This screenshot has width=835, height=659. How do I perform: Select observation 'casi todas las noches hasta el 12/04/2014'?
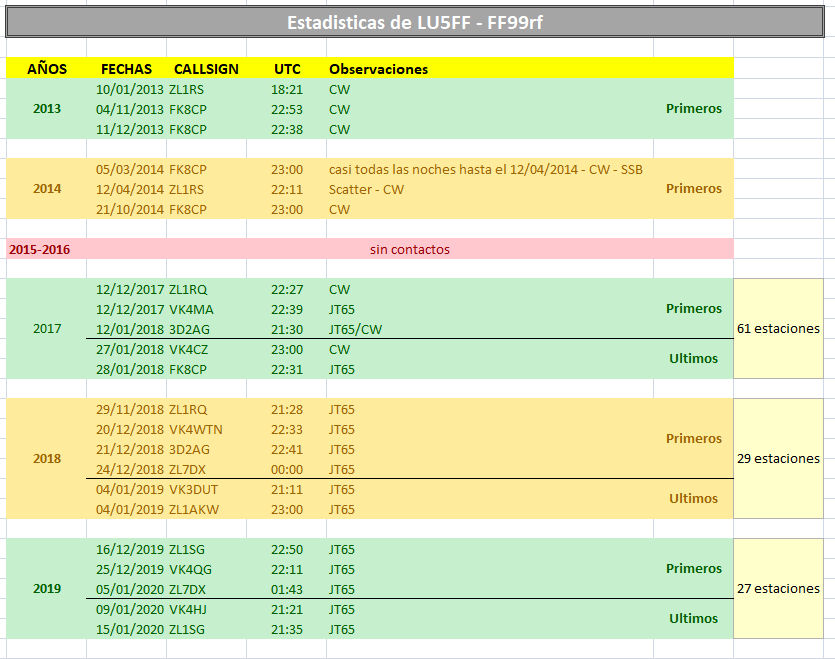(486, 169)
